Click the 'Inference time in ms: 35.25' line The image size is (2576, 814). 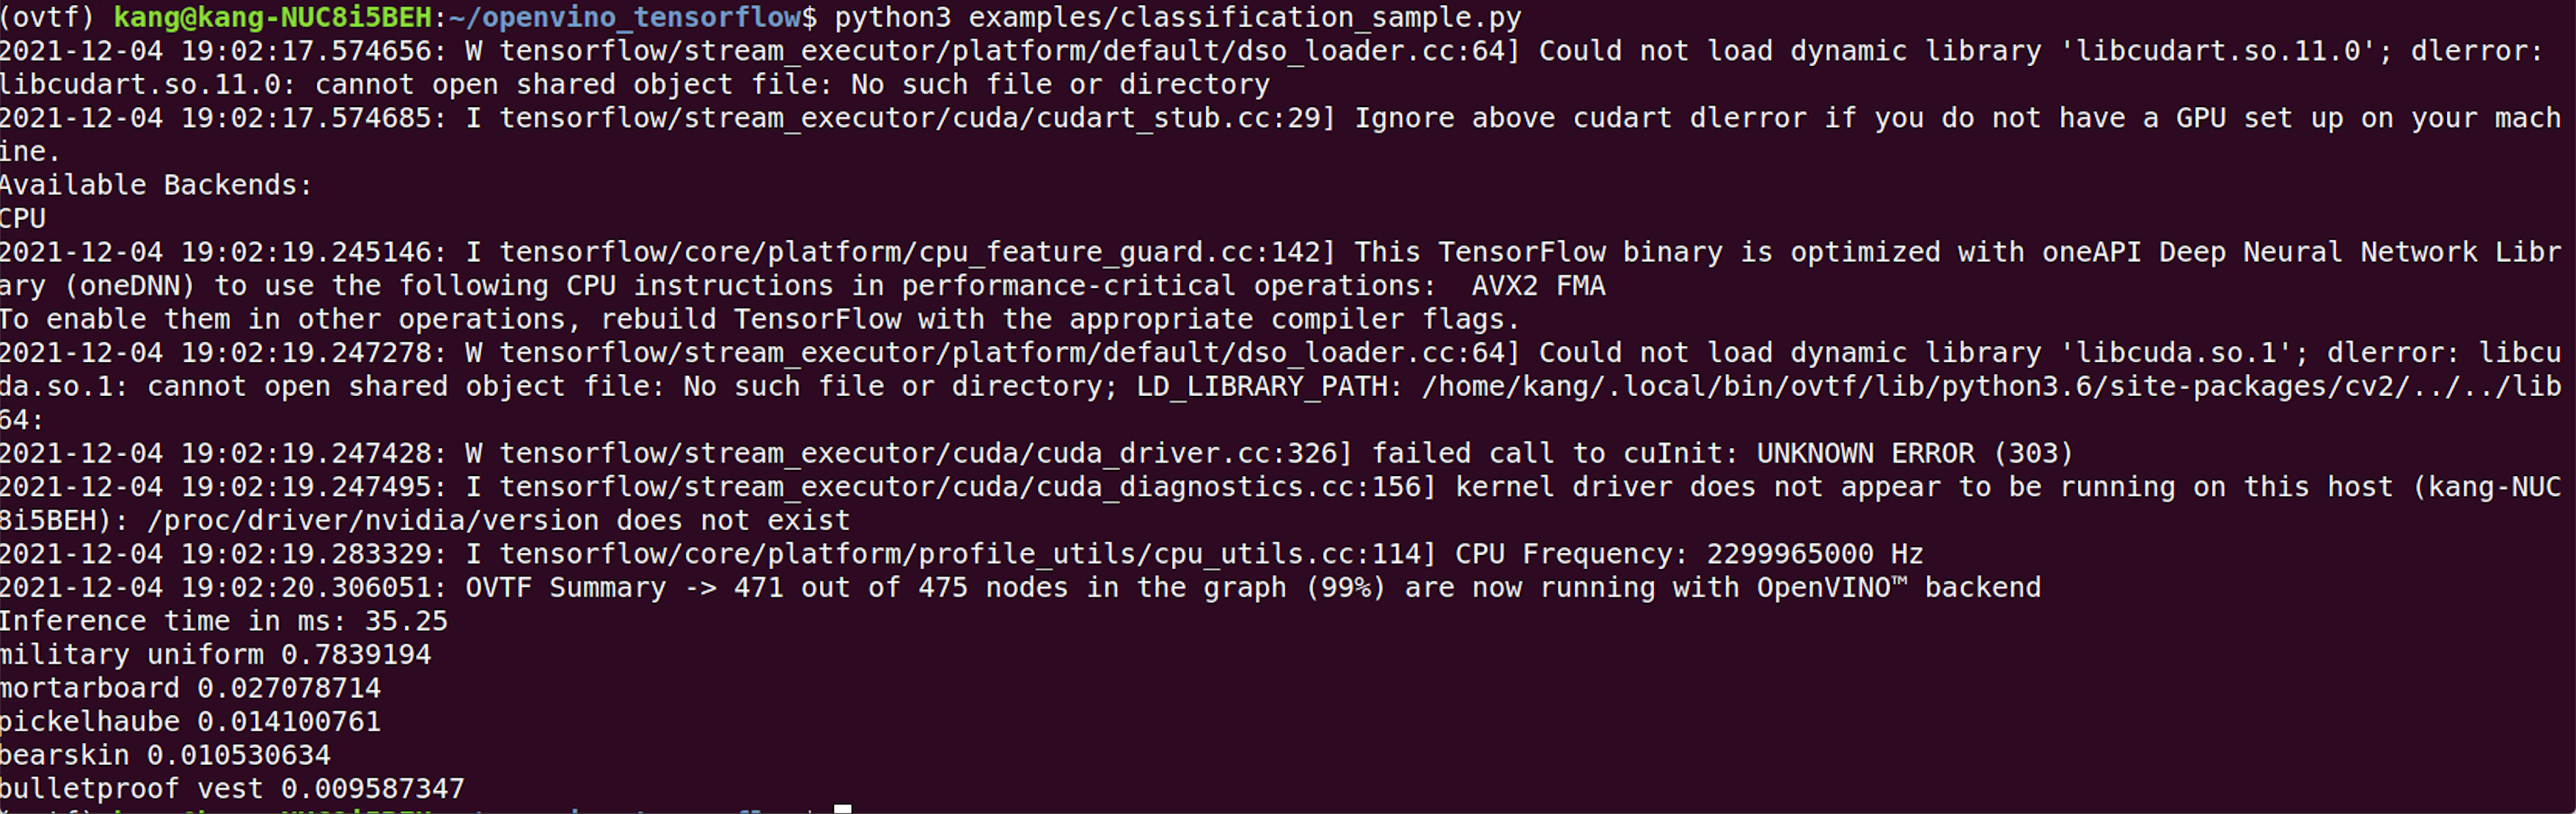tap(223, 621)
